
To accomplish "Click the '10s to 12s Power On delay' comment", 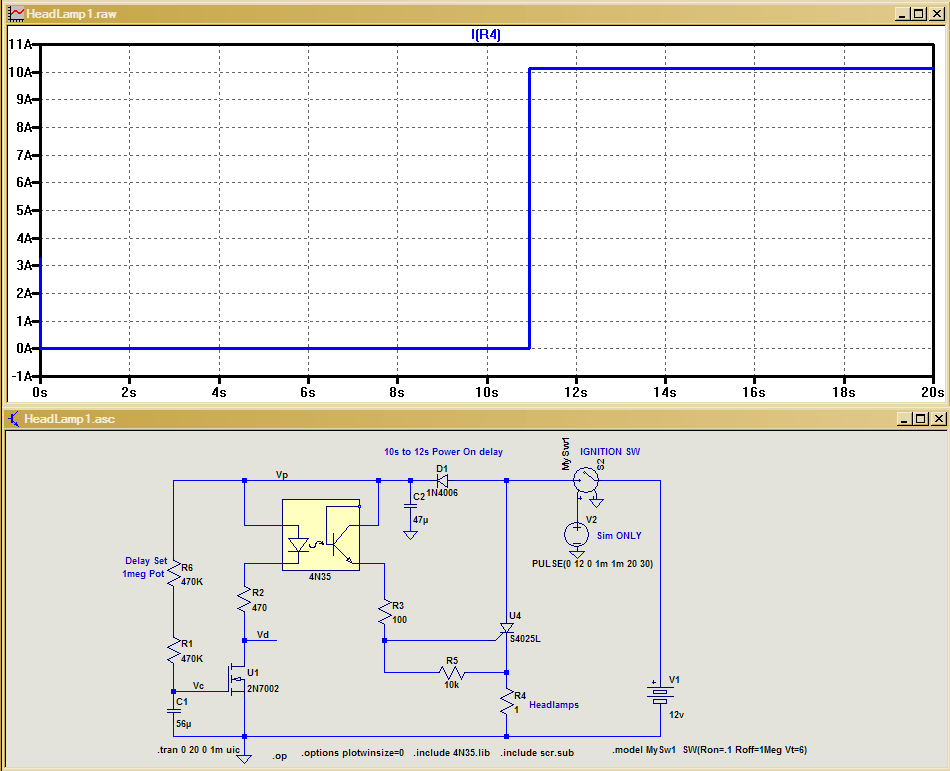I will tap(443, 452).
